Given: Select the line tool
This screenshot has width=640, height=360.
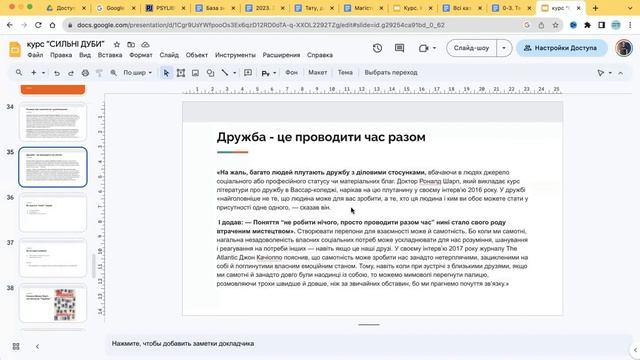Looking at the screenshot, I should (x=225, y=73).
